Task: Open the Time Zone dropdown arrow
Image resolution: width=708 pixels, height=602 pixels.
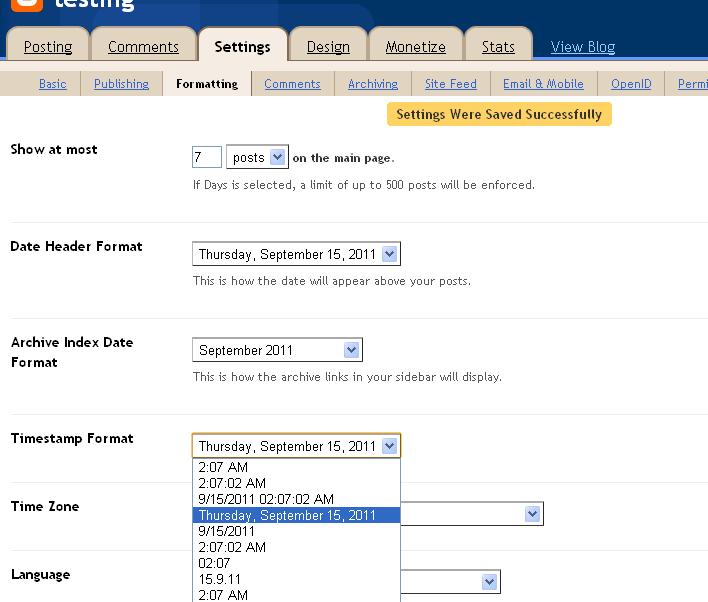Action: 533,514
